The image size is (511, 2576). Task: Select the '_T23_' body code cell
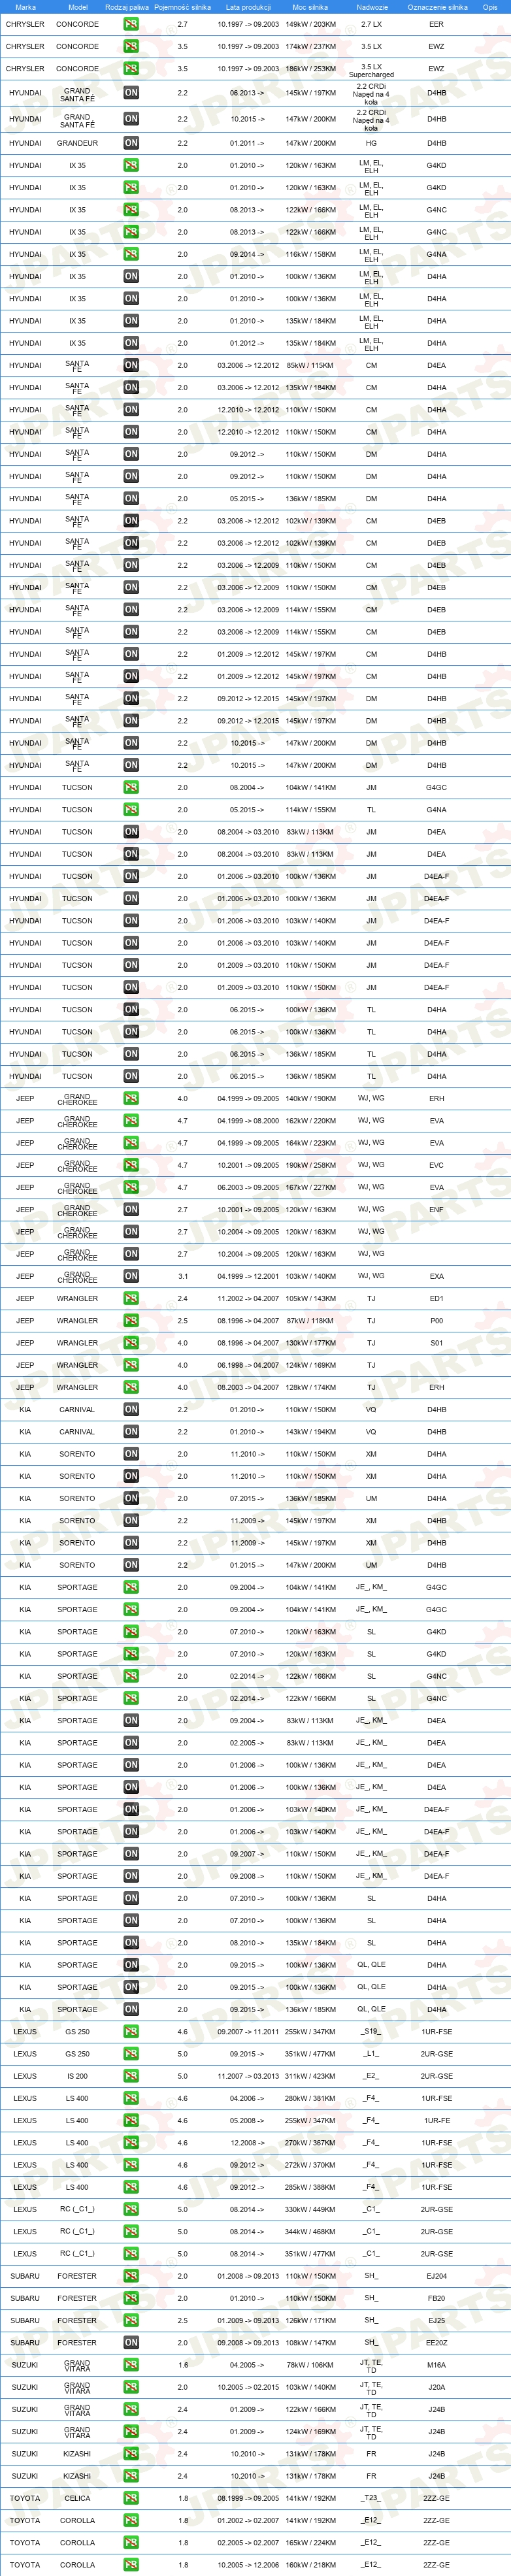pos(371,2498)
